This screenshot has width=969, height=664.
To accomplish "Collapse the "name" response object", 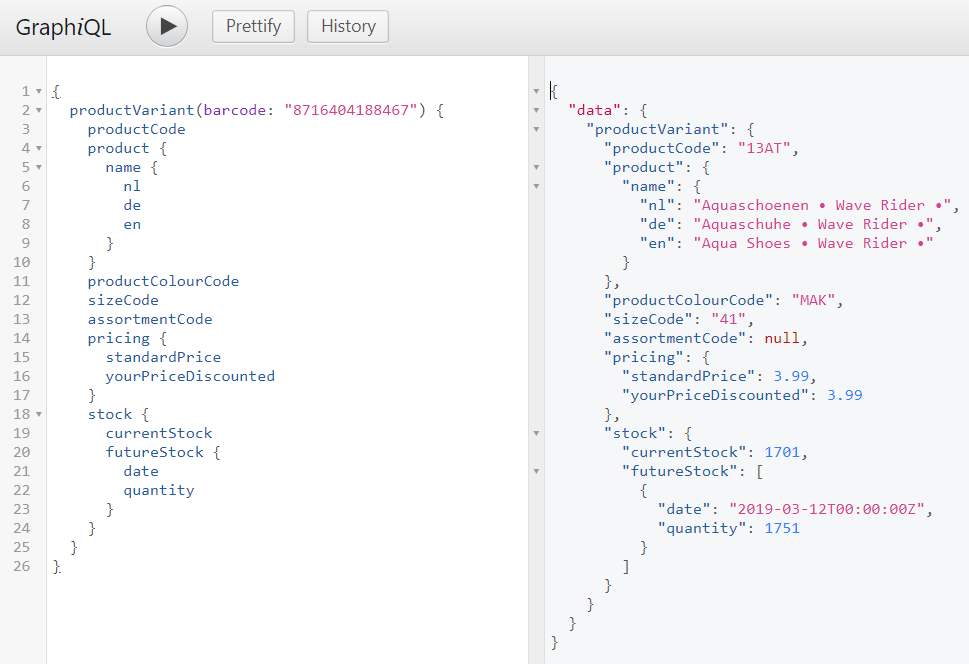I will click(x=536, y=186).
